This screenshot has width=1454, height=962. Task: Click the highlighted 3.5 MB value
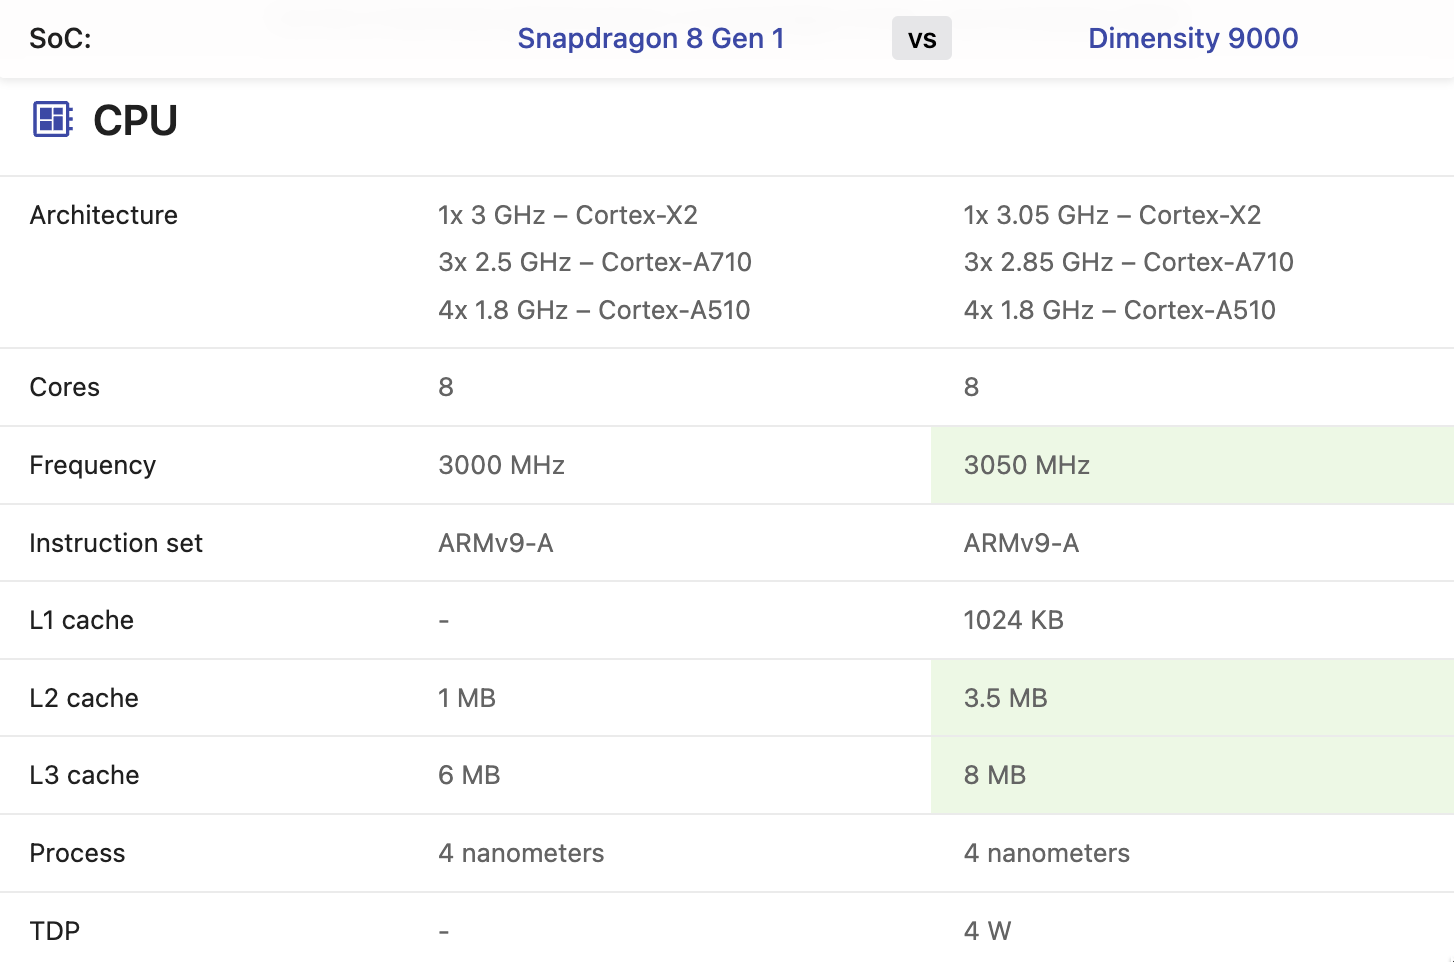pos(1006,698)
